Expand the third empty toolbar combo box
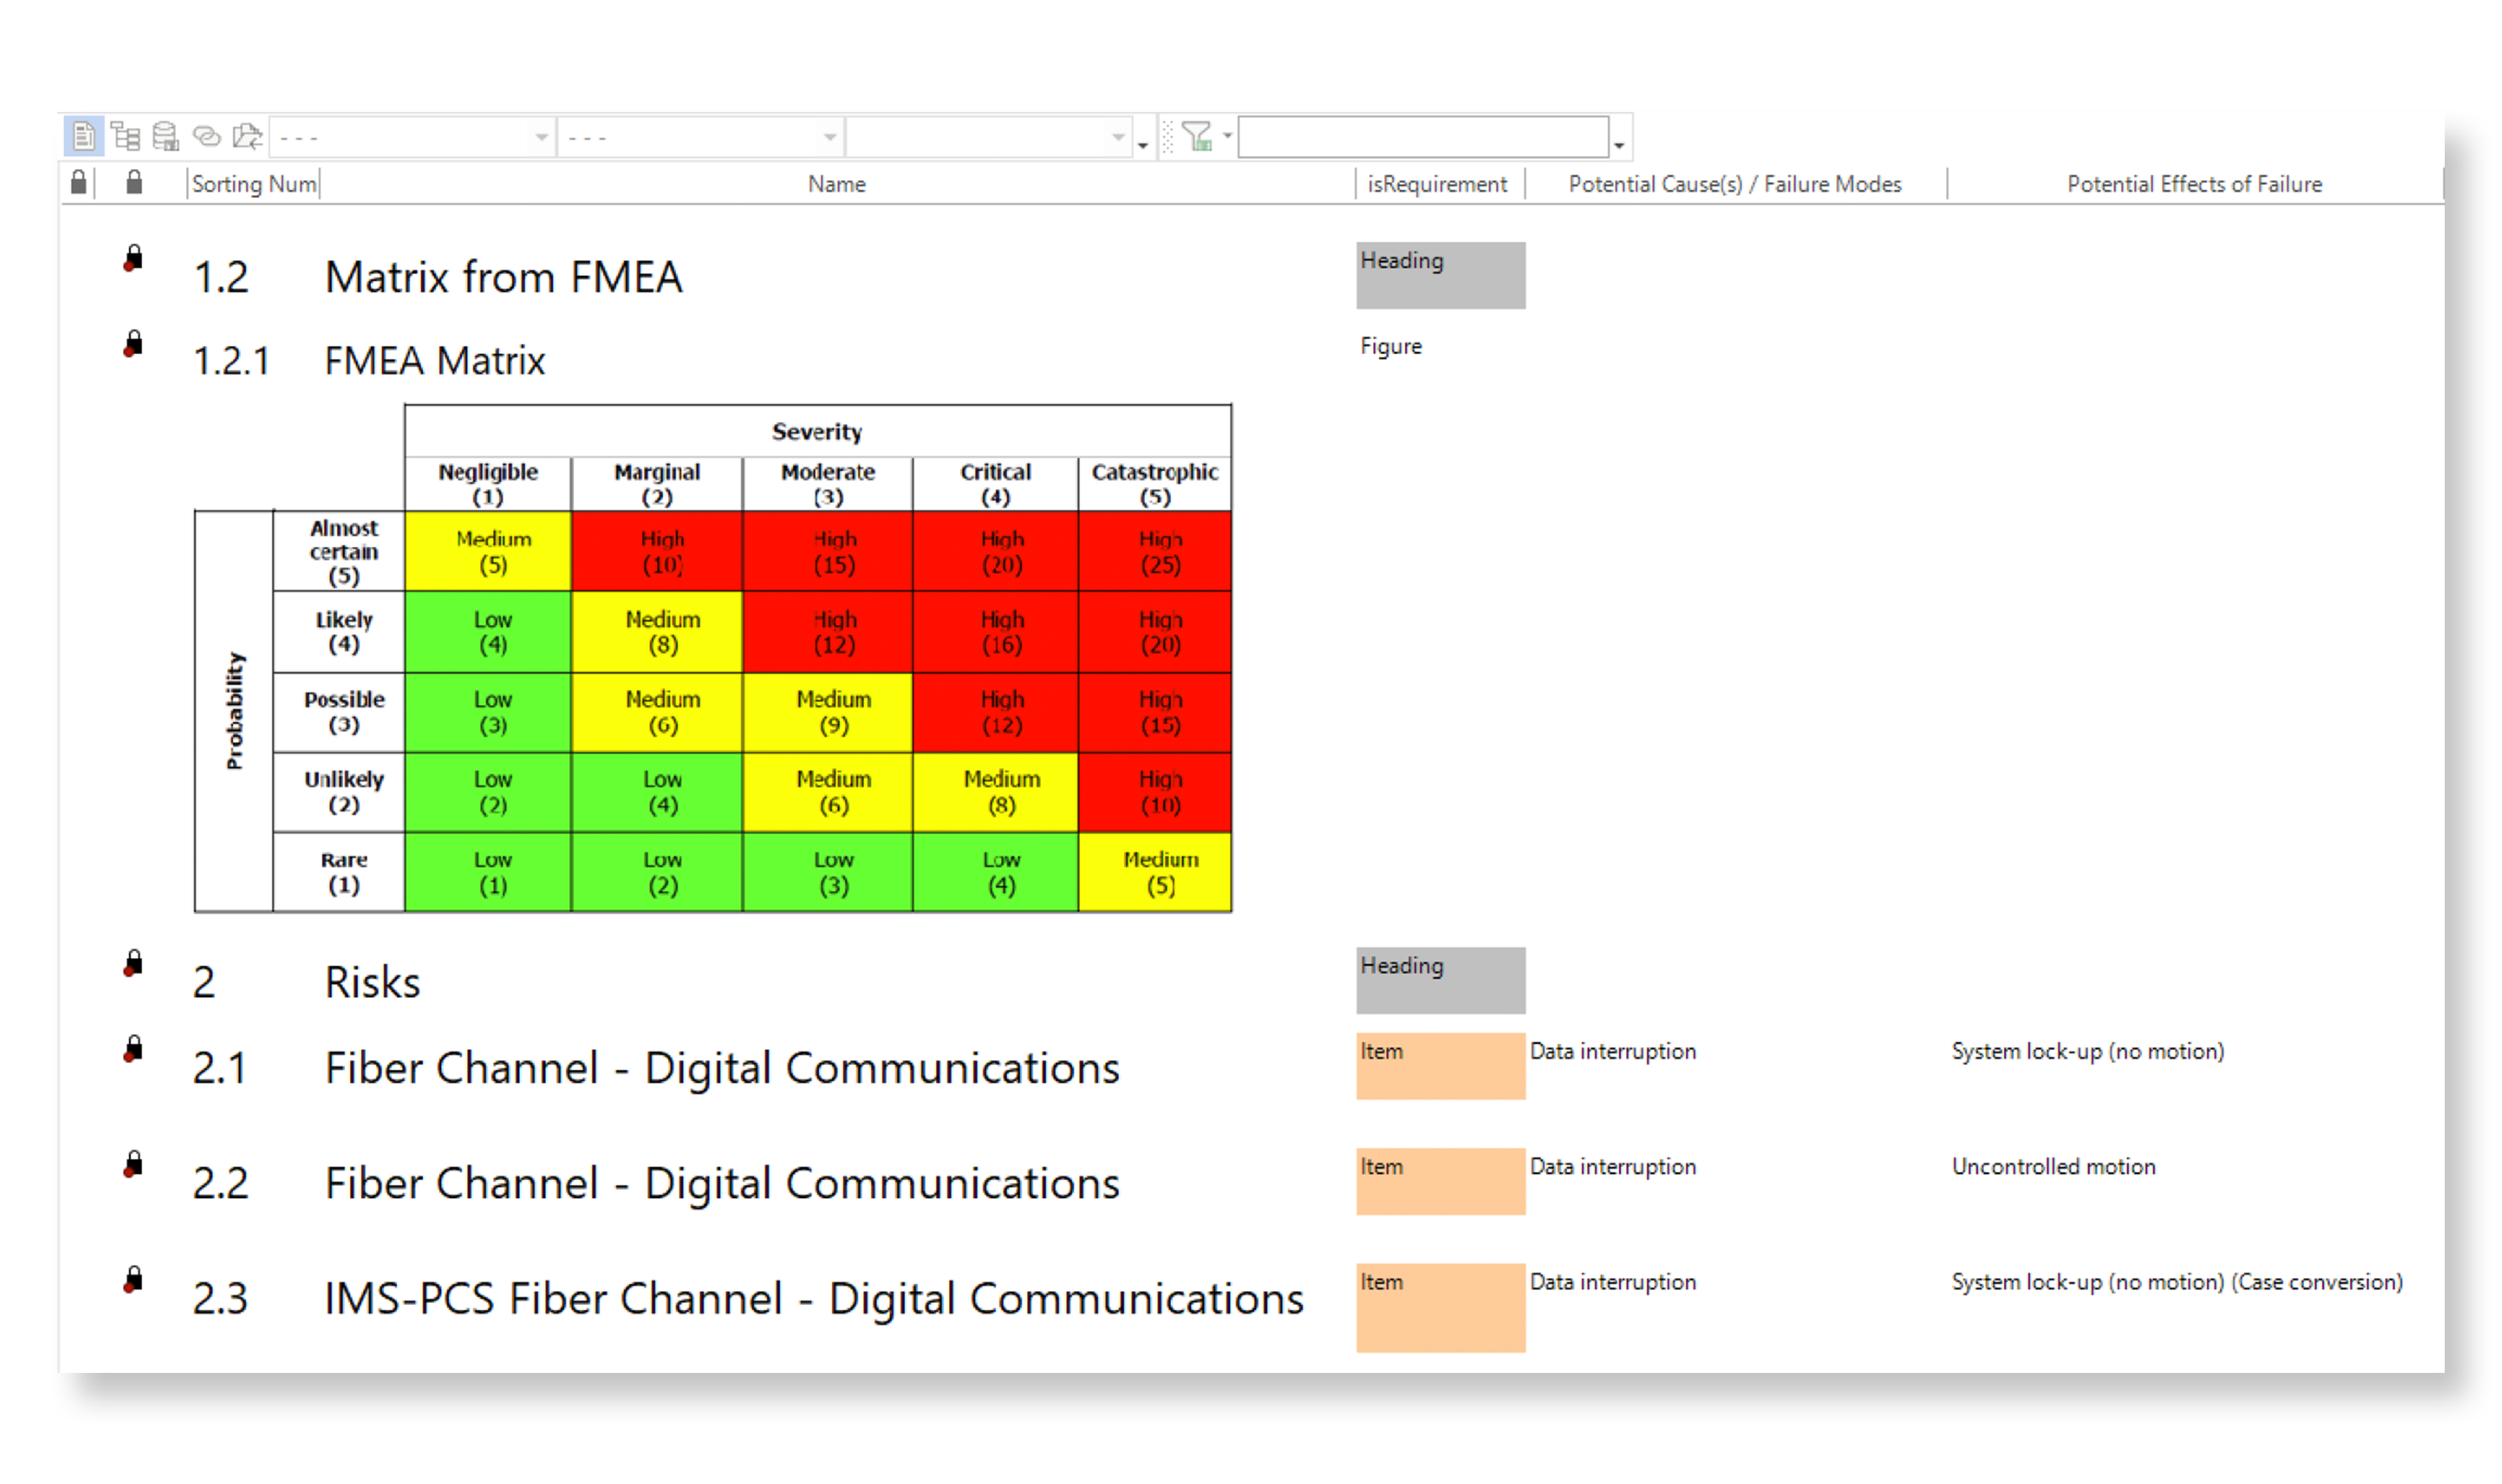 1117,137
